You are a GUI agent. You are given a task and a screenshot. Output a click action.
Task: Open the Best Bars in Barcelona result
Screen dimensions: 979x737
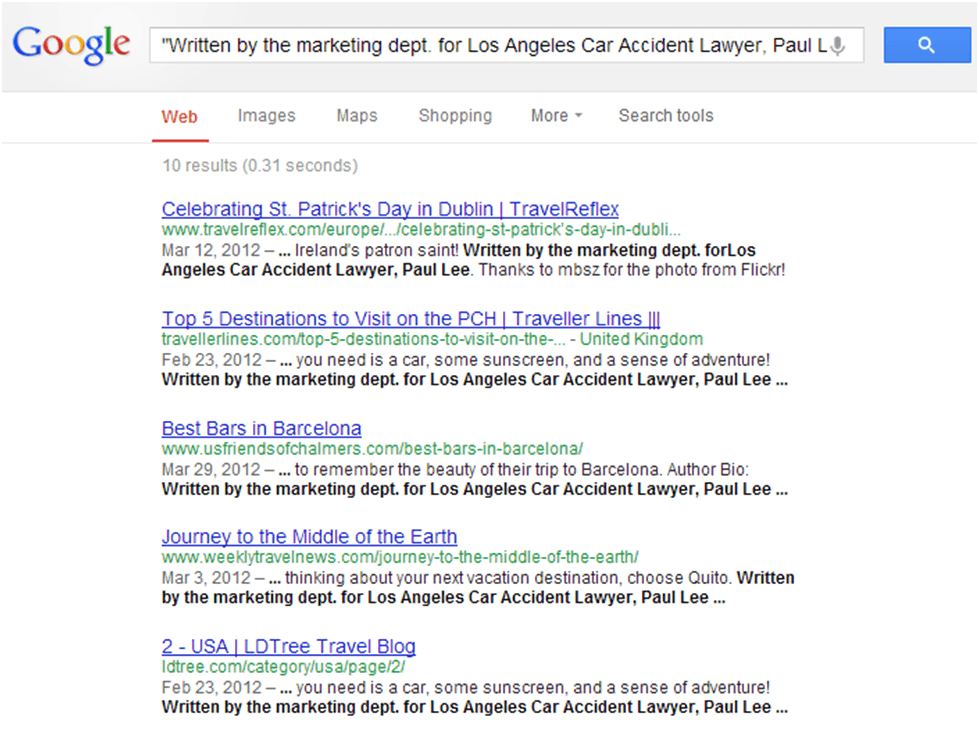262,428
